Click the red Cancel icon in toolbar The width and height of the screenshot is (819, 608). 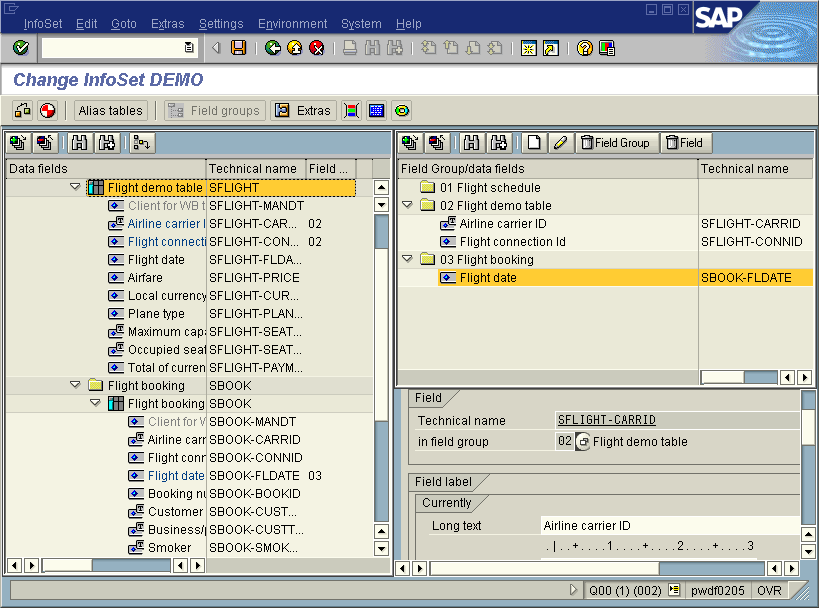[x=316, y=48]
